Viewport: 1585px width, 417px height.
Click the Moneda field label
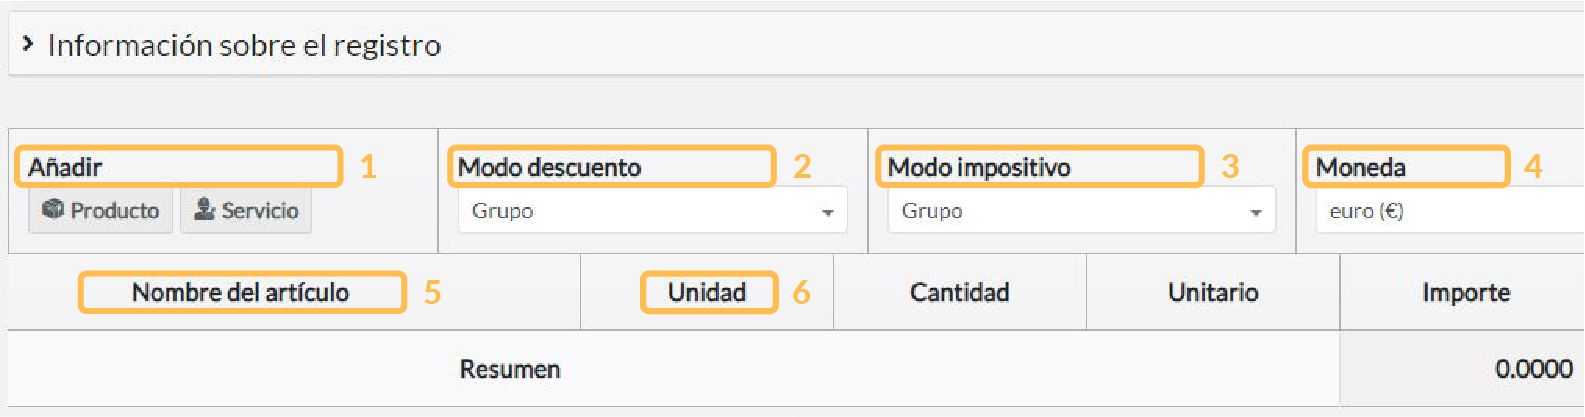pyautogui.click(x=1360, y=167)
